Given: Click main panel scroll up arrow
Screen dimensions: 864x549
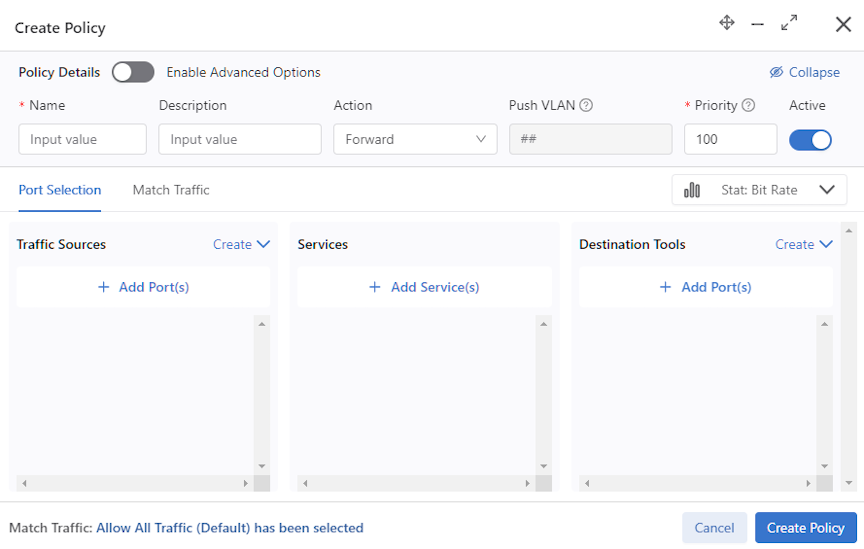Looking at the screenshot, I should click(849, 230).
